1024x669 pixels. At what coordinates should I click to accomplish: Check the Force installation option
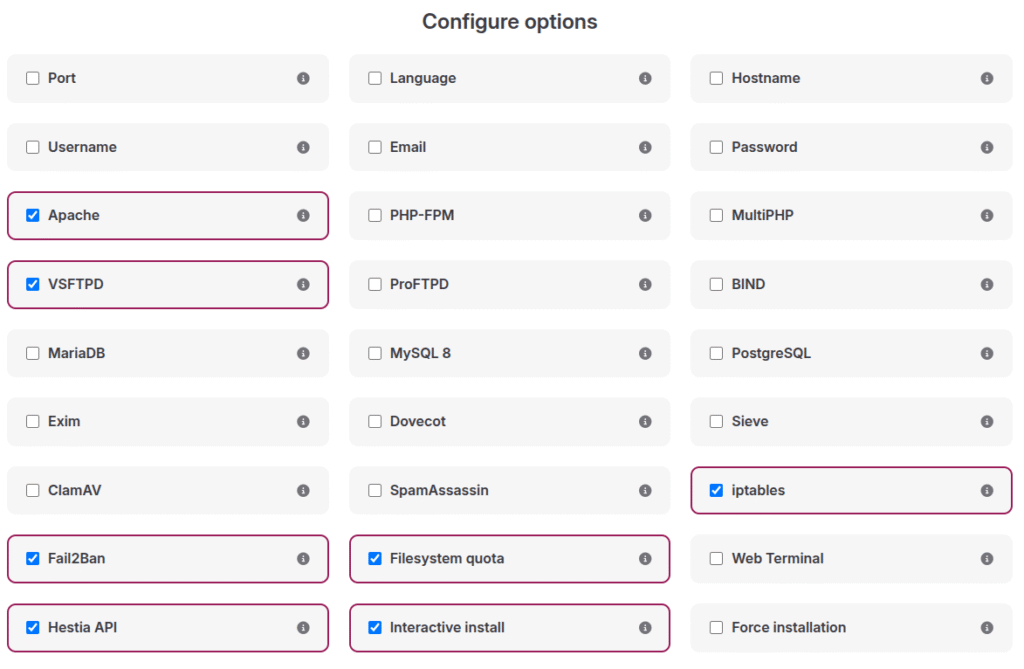(x=716, y=628)
